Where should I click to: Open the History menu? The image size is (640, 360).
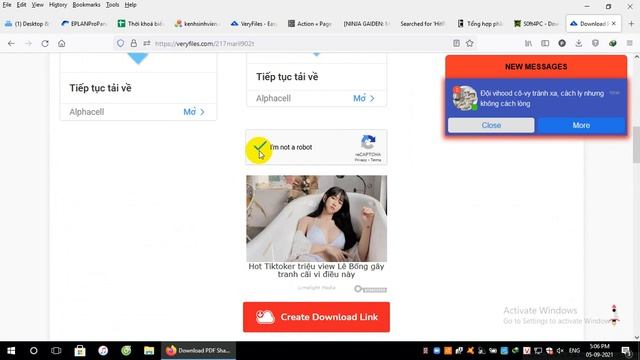58,5
